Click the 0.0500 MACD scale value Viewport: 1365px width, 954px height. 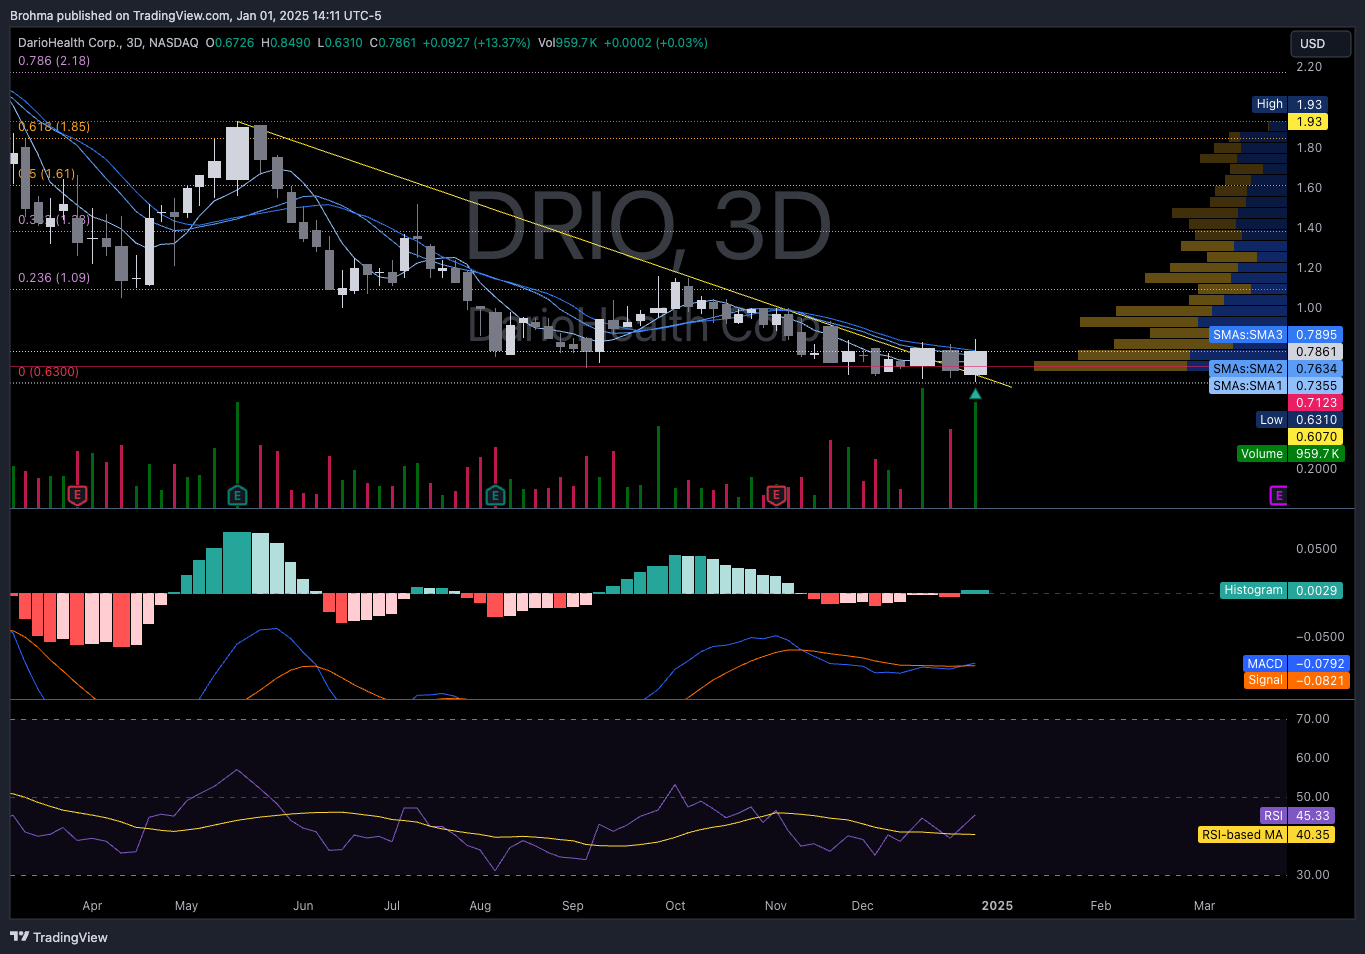point(1316,549)
